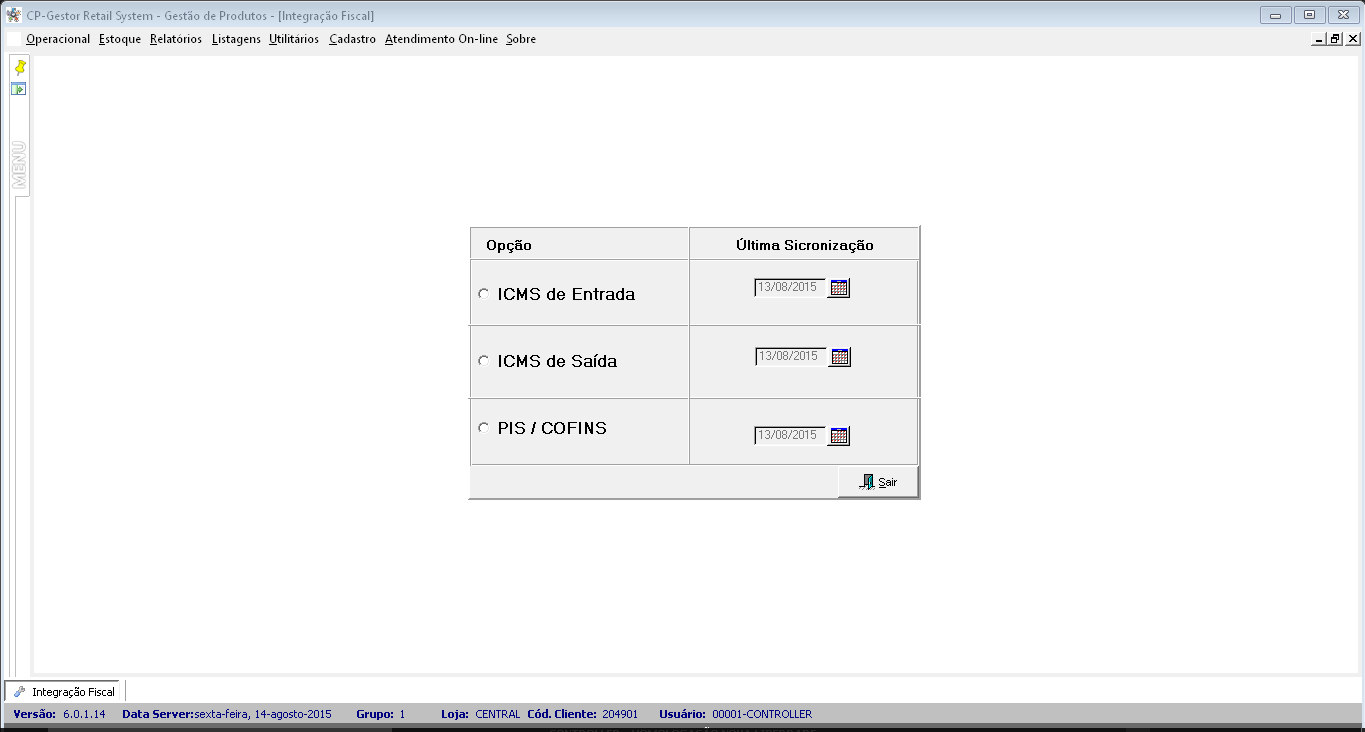Image resolution: width=1365 pixels, height=732 pixels.
Task: Open the Operacional menu
Action: [x=58, y=39]
